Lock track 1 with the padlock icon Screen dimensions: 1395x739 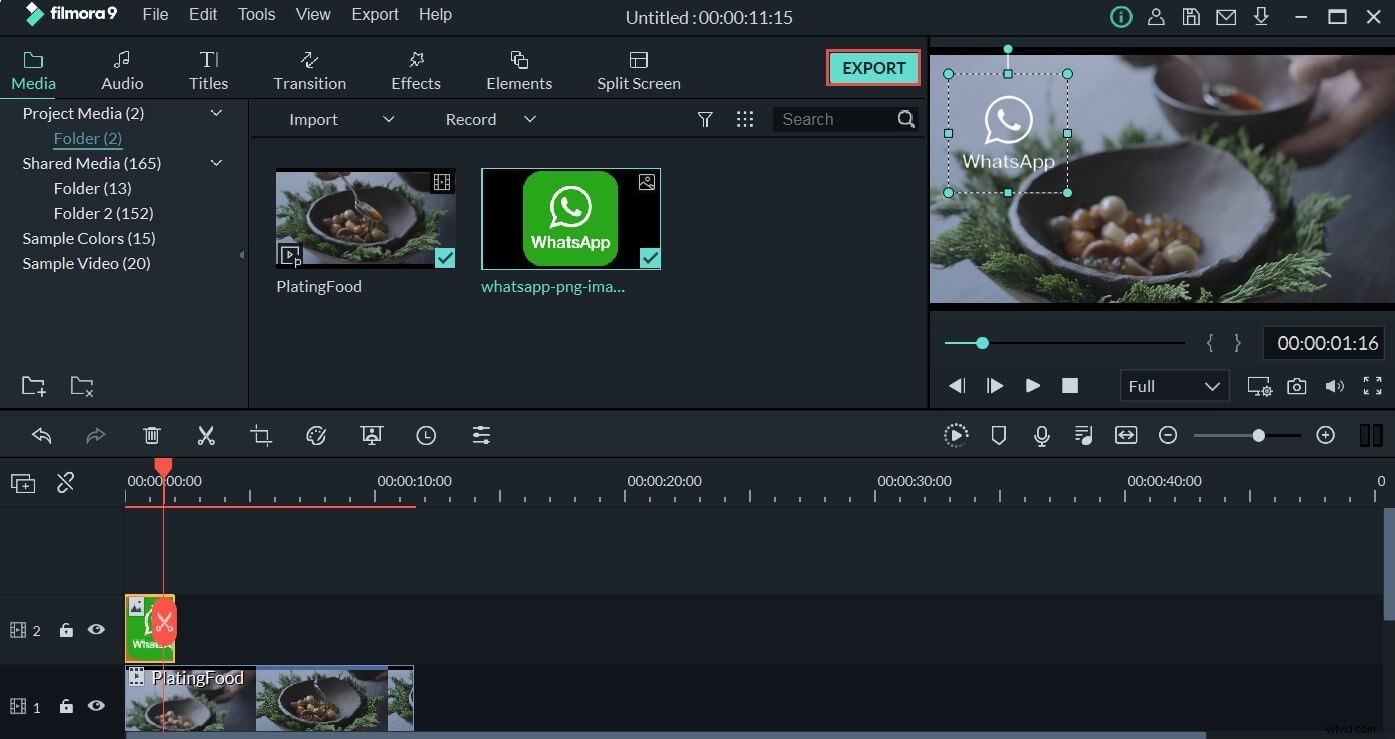pyautogui.click(x=66, y=706)
